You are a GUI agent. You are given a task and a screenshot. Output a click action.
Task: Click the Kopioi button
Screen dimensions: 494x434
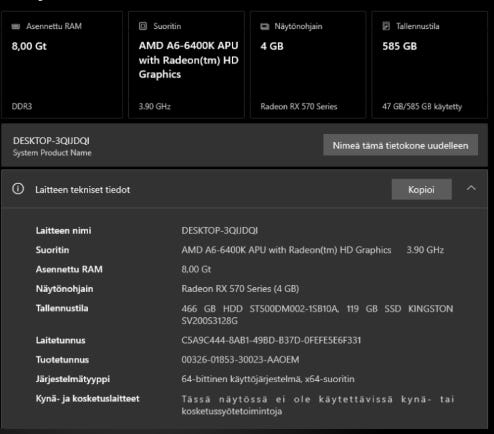(422, 189)
